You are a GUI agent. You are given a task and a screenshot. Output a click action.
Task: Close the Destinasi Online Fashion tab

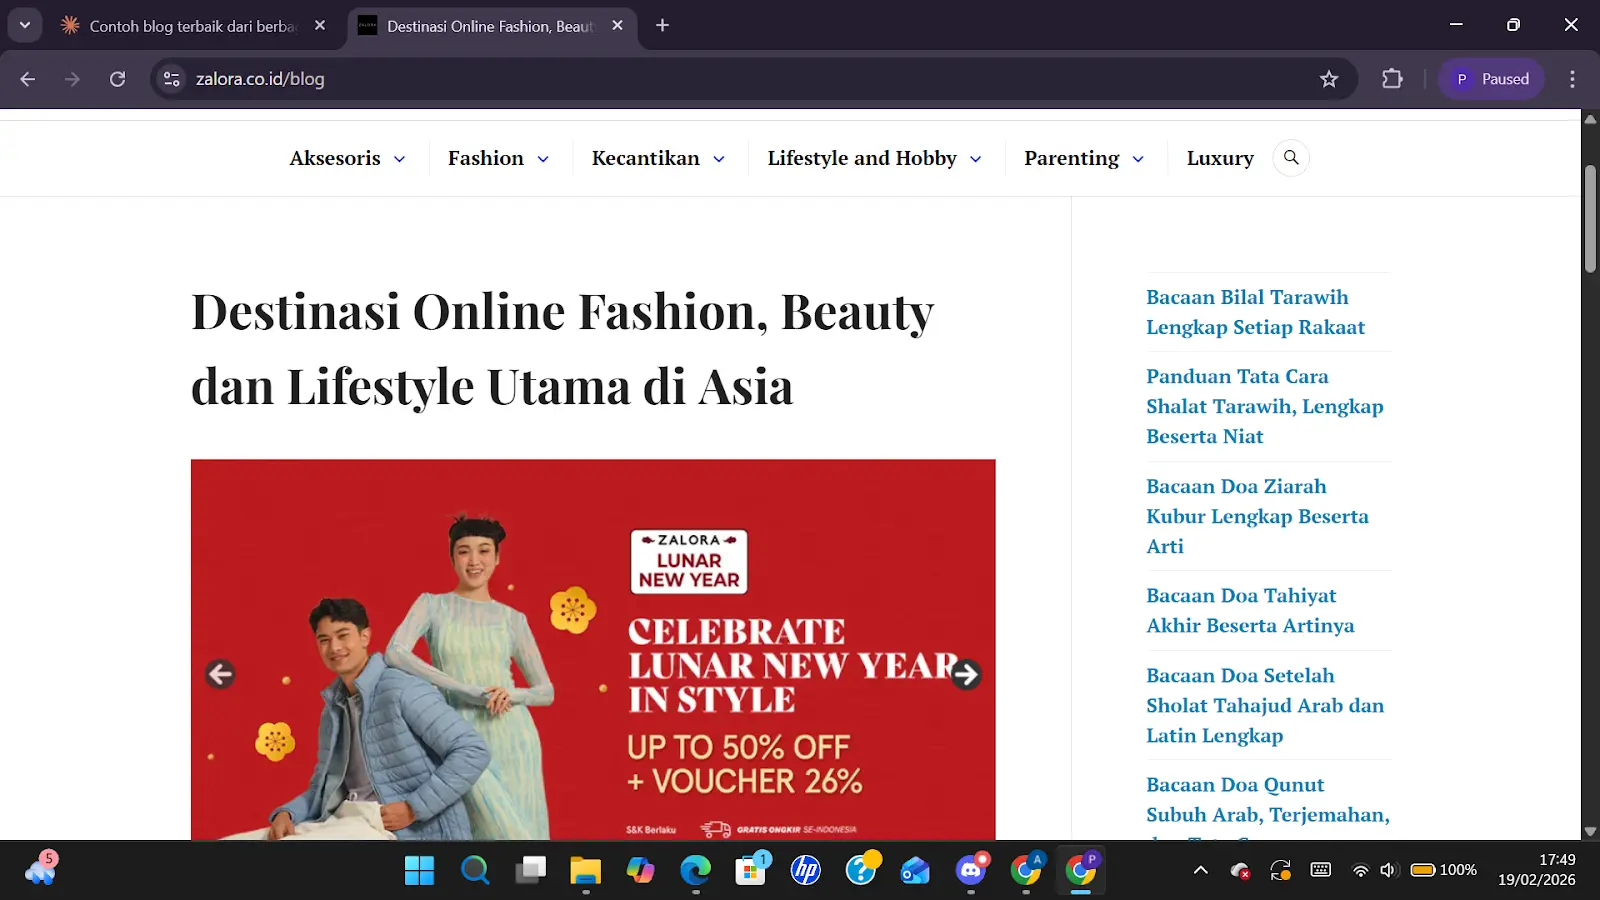point(617,26)
